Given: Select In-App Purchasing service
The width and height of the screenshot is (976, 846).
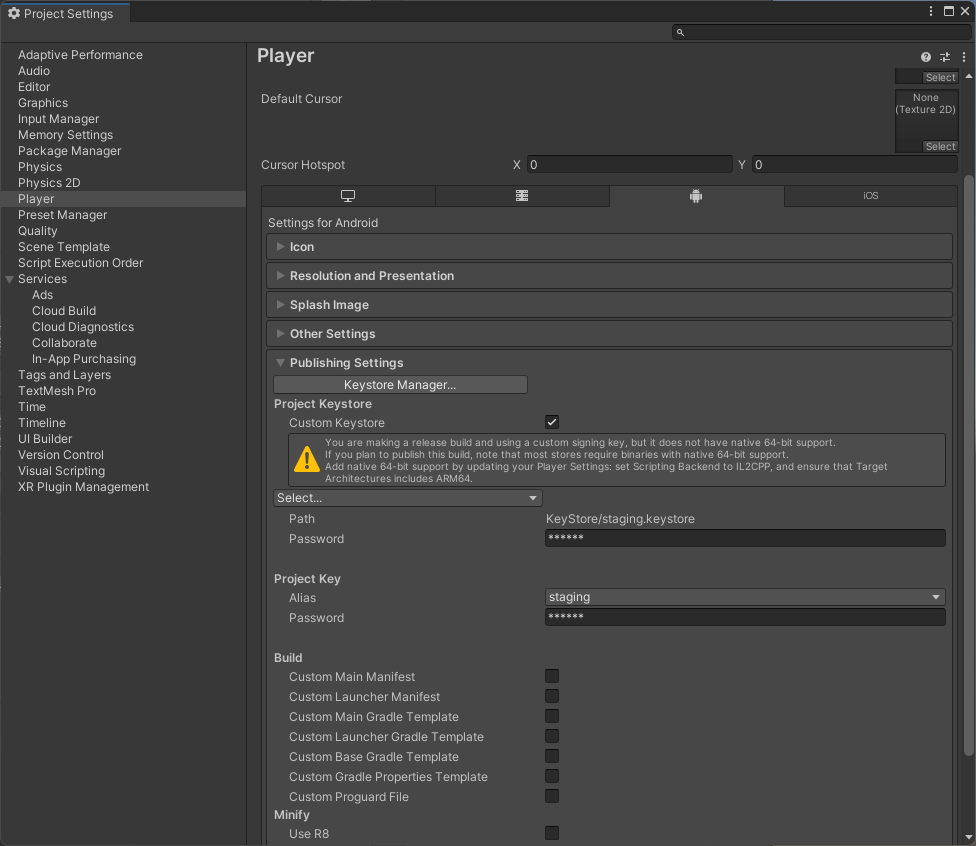Looking at the screenshot, I should coord(84,359).
